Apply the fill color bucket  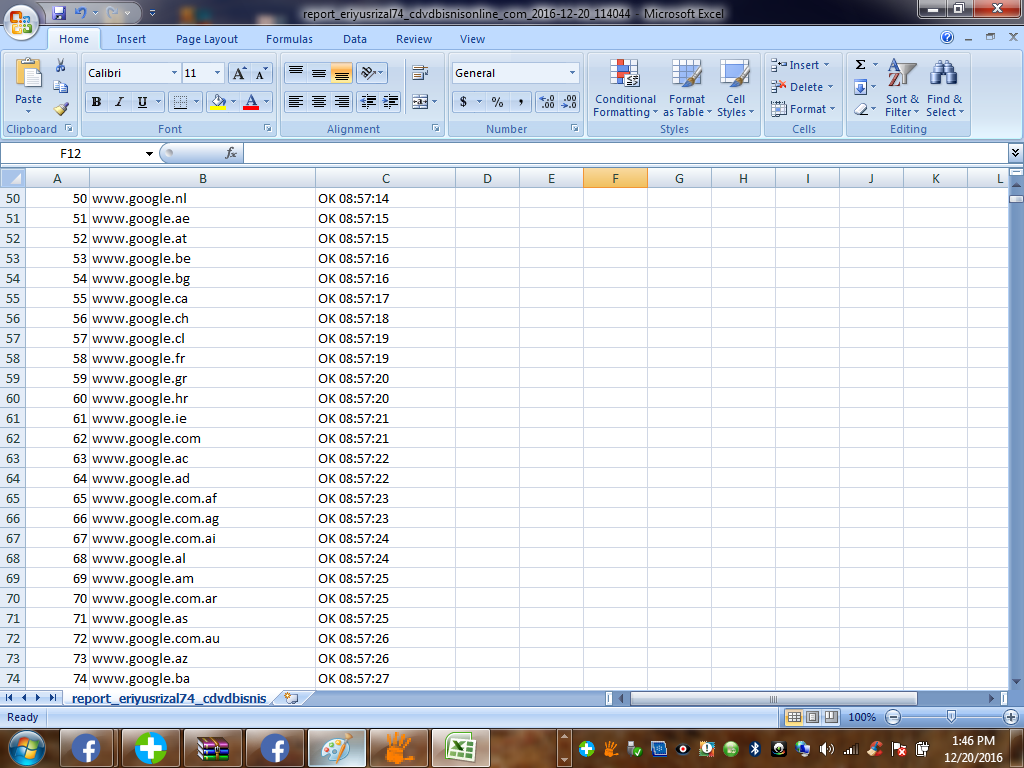pyautogui.click(x=218, y=102)
